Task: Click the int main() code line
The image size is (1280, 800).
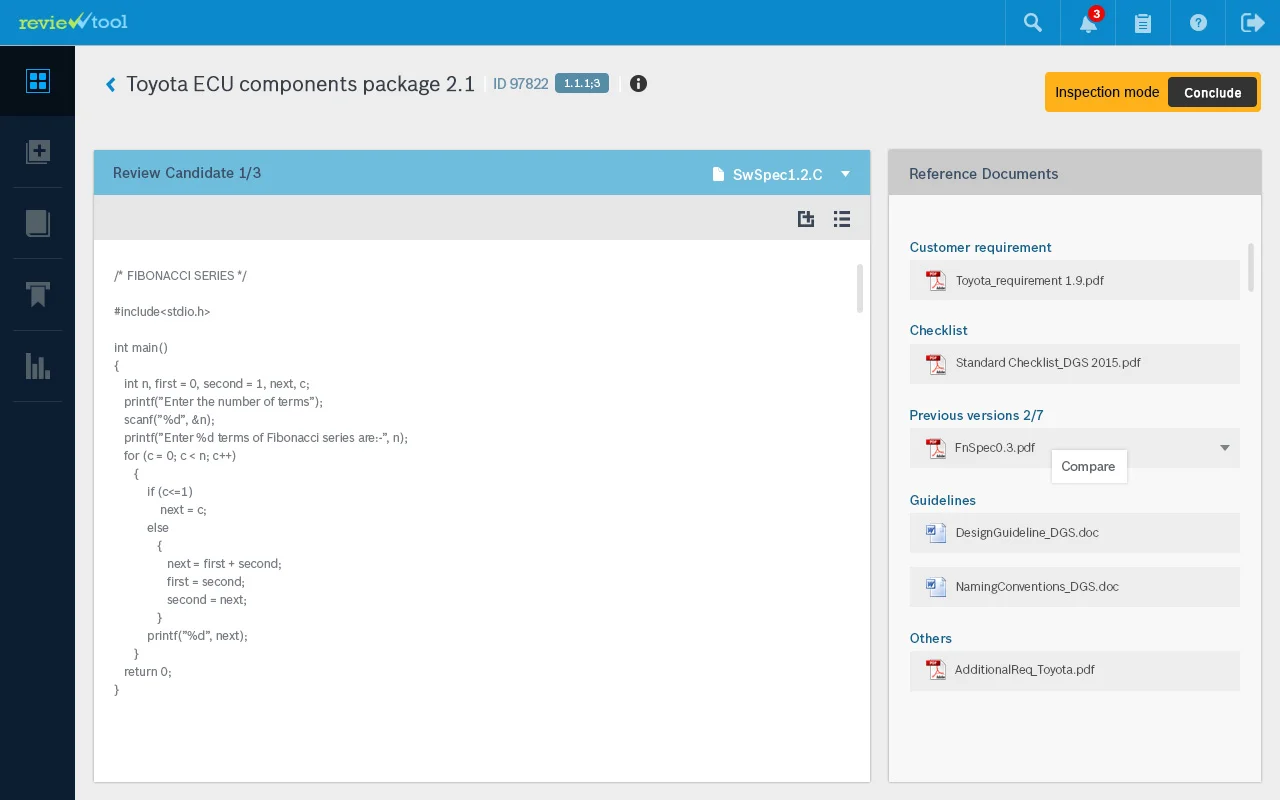Action: click(141, 348)
